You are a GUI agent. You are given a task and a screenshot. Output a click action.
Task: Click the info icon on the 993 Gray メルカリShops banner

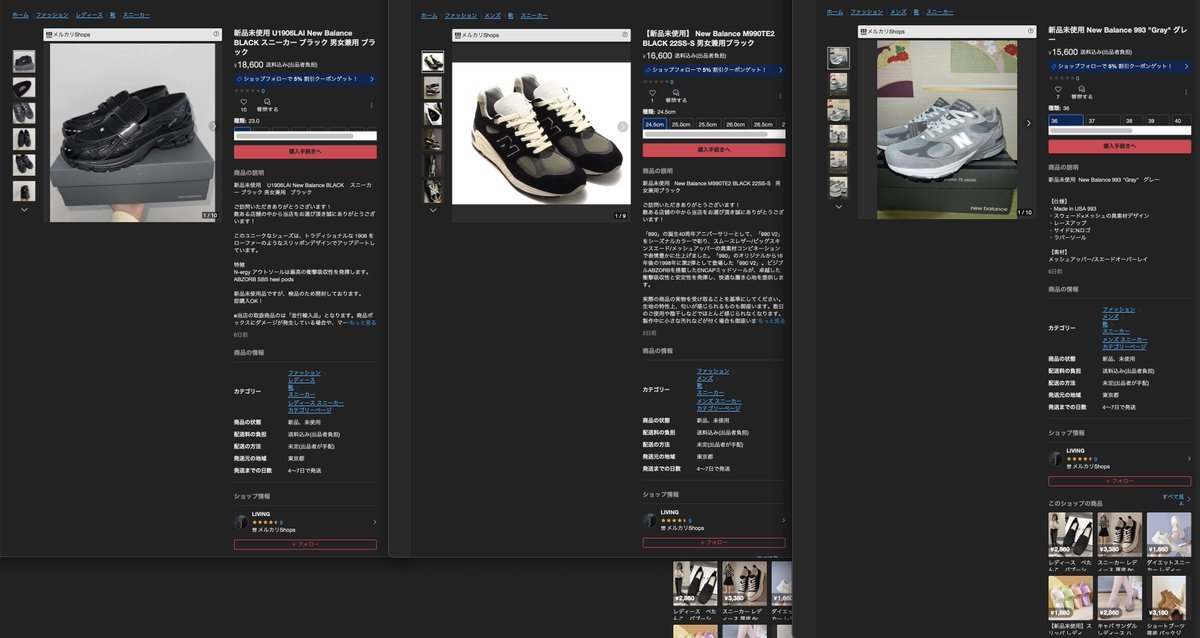[x=1031, y=32]
